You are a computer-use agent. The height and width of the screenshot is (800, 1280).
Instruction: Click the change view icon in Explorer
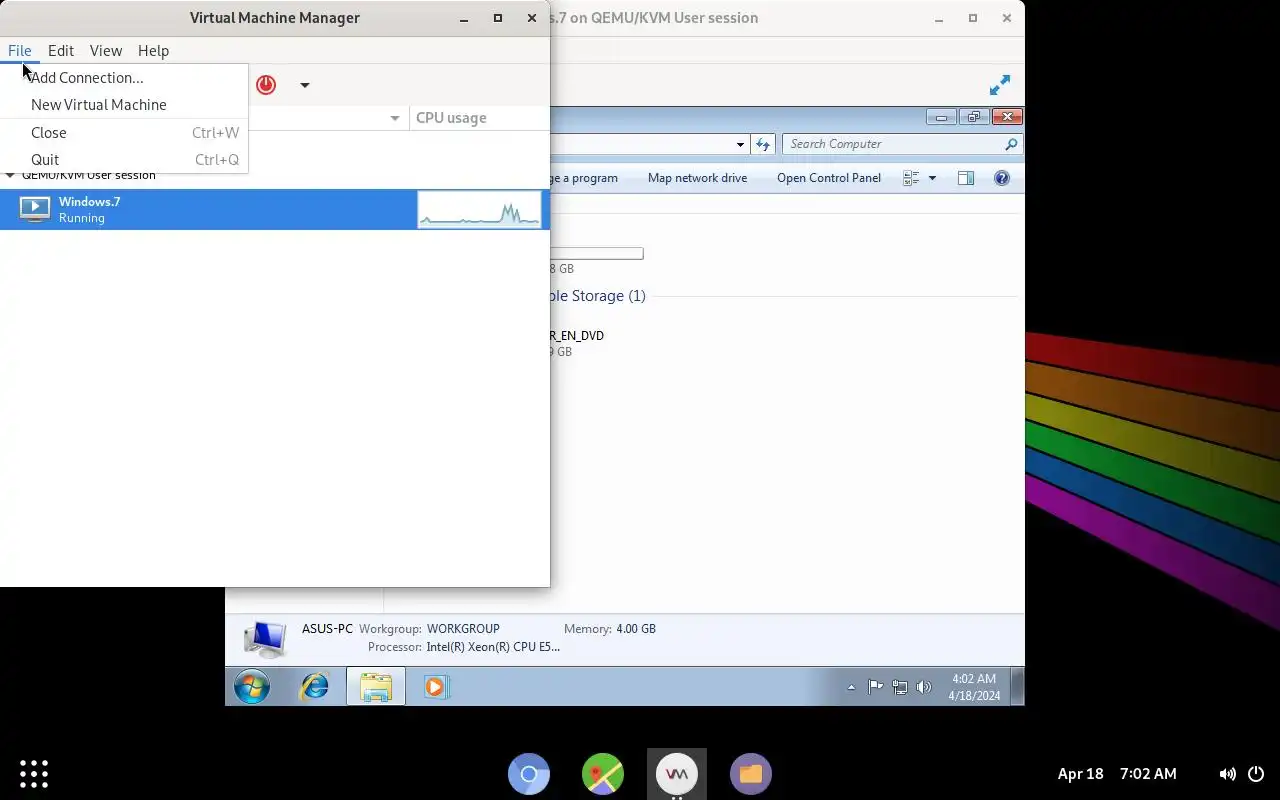(911, 178)
